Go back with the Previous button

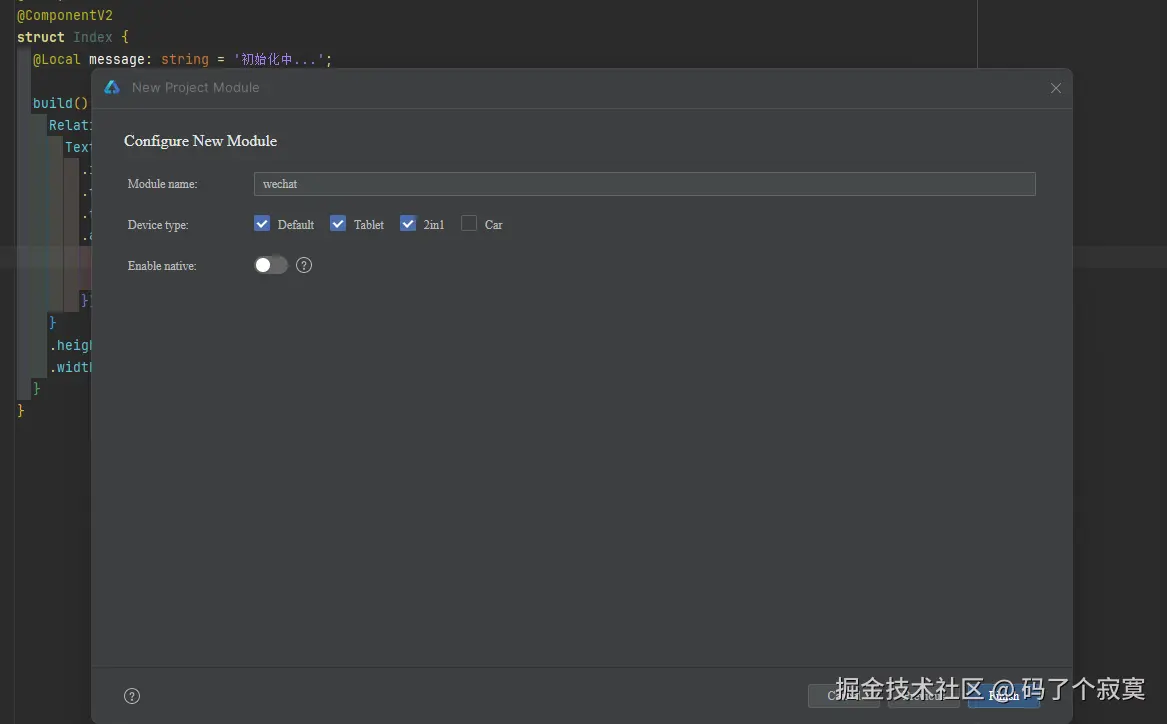coord(924,696)
